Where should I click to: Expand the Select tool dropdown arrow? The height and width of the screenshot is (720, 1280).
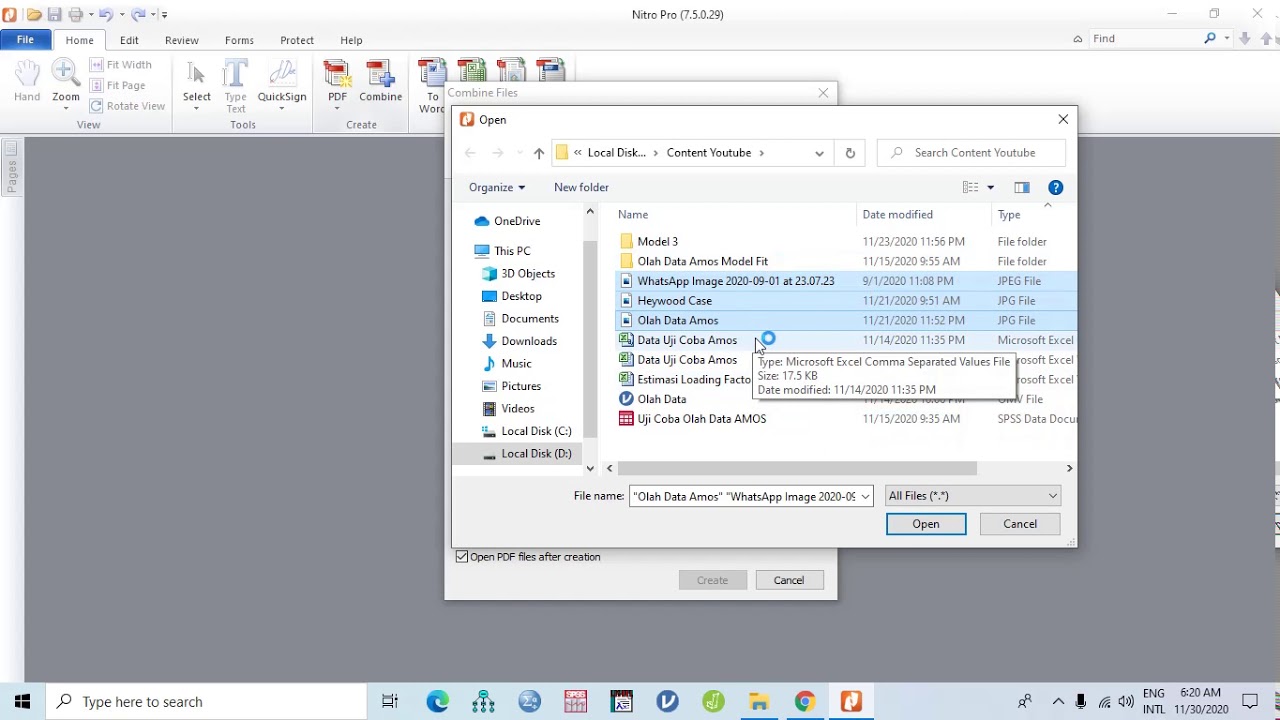coord(196,109)
